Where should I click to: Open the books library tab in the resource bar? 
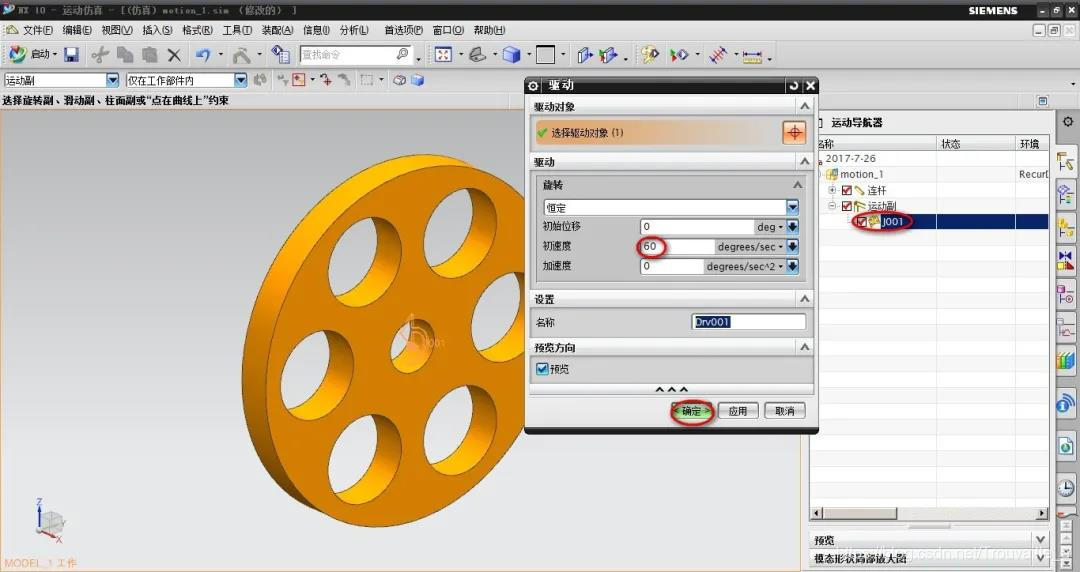1066,360
